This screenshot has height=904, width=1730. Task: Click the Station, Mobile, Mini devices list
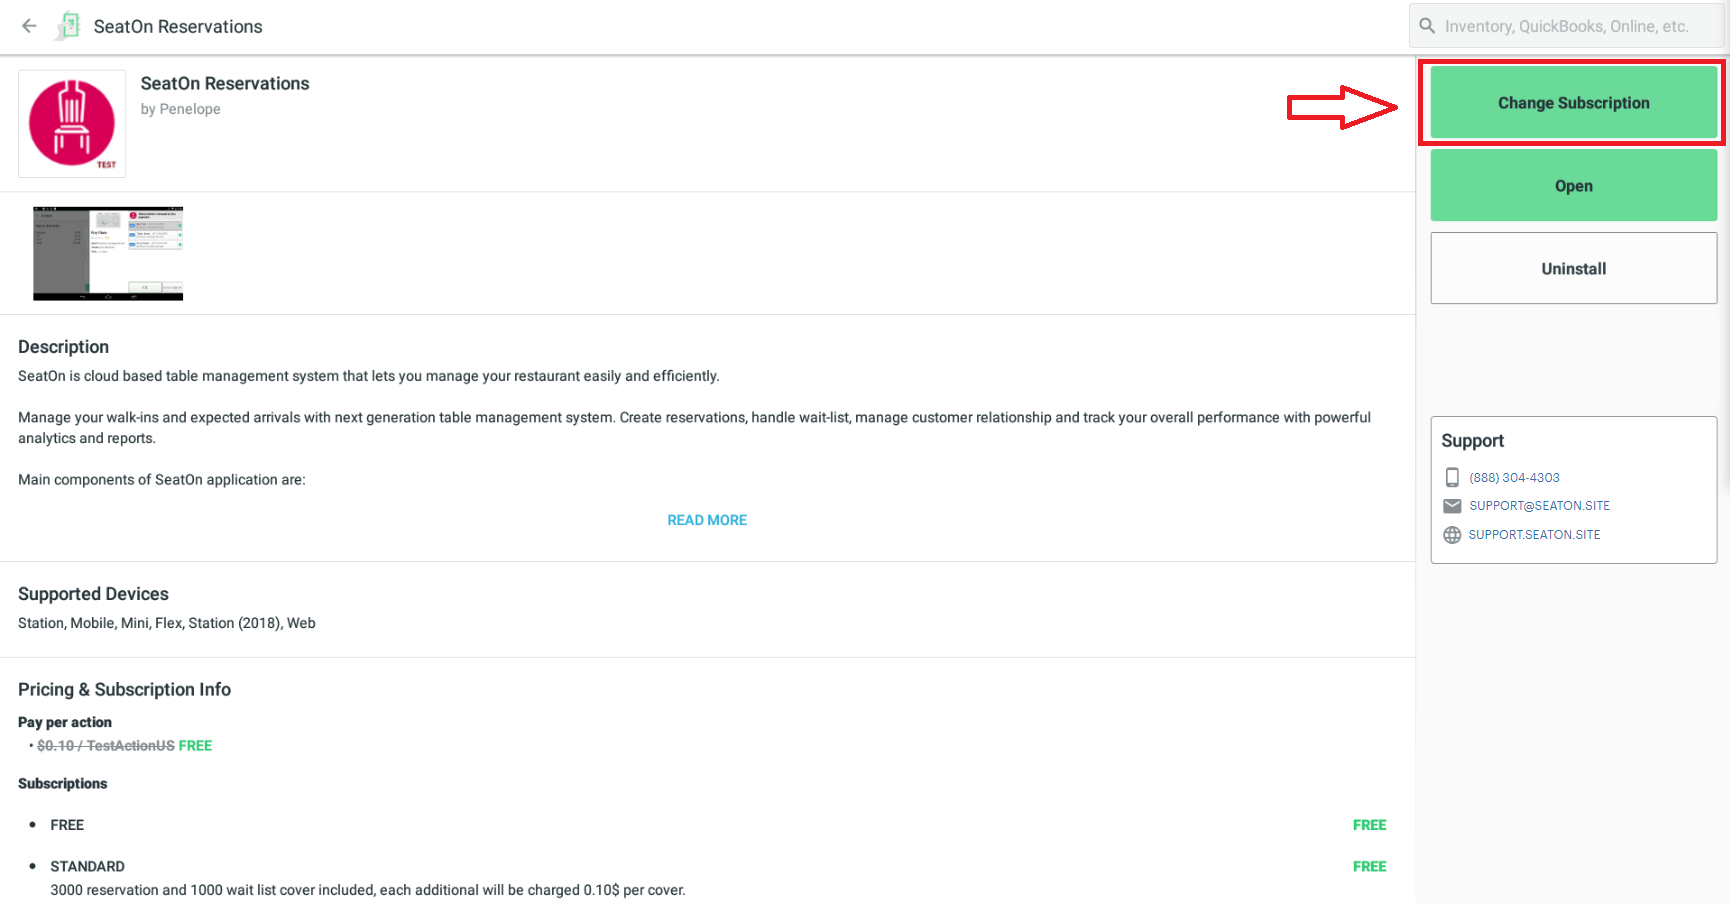tap(167, 623)
